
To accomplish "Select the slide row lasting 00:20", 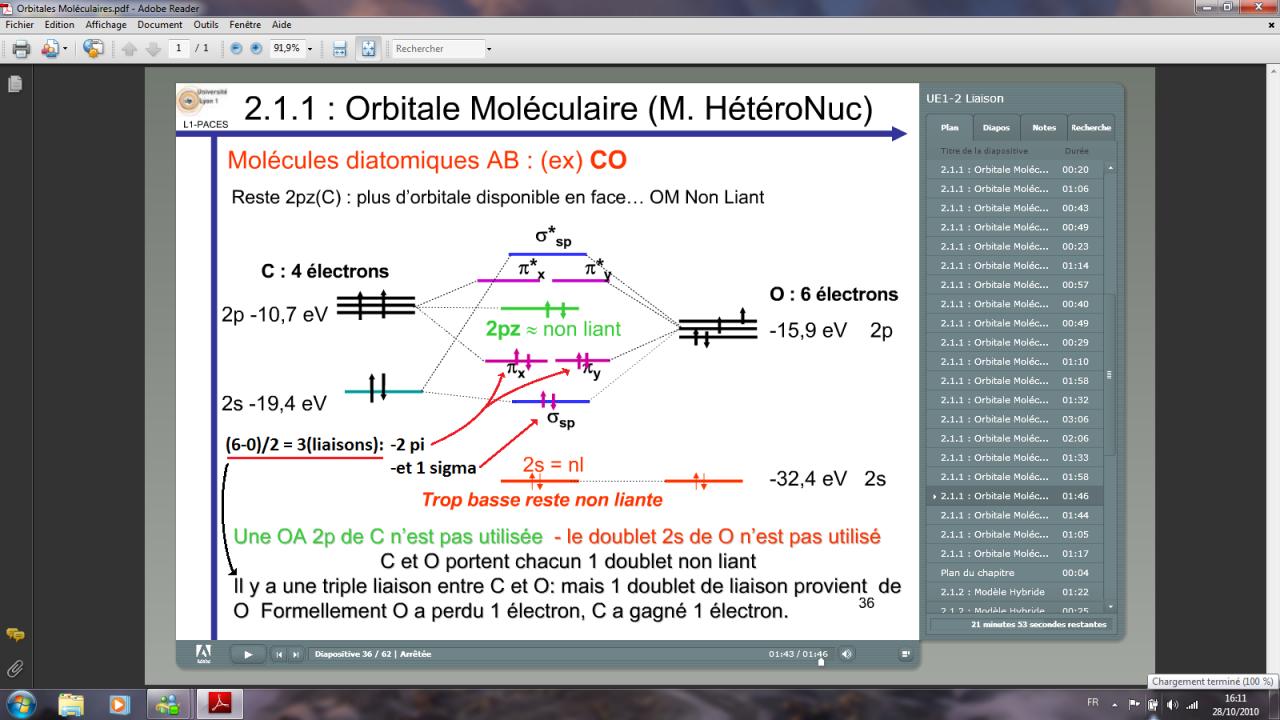I will pos(1015,170).
